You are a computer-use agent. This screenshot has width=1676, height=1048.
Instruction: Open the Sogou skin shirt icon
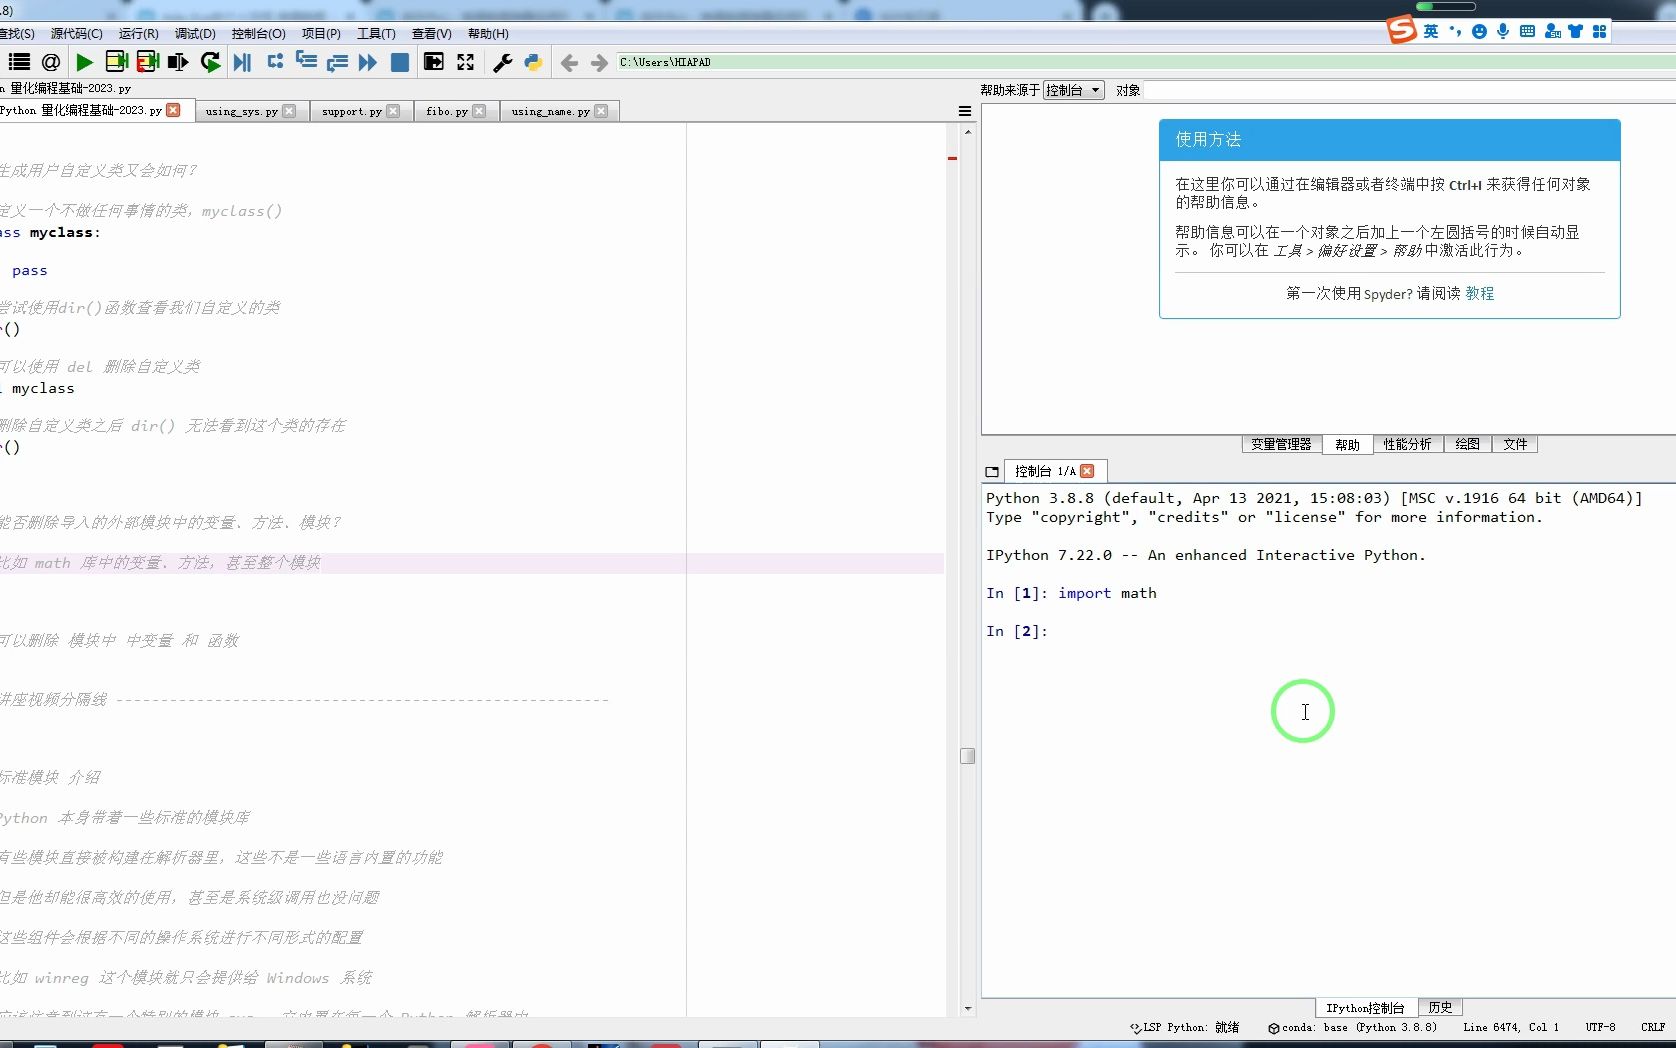[x=1576, y=32]
